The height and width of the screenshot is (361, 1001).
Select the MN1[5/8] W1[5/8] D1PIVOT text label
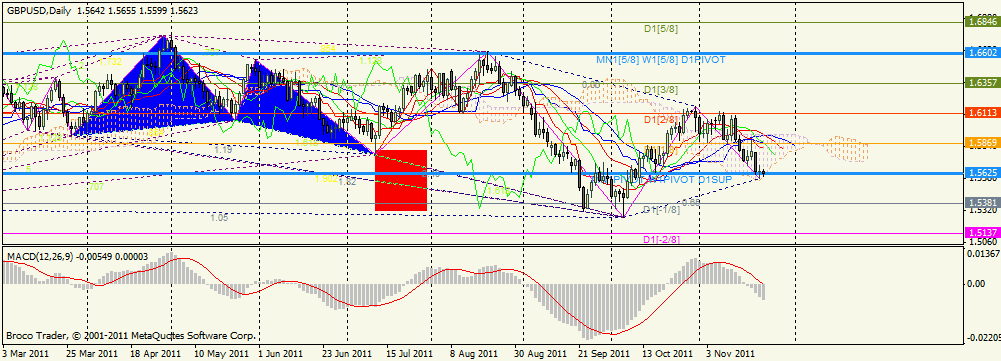click(x=661, y=59)
